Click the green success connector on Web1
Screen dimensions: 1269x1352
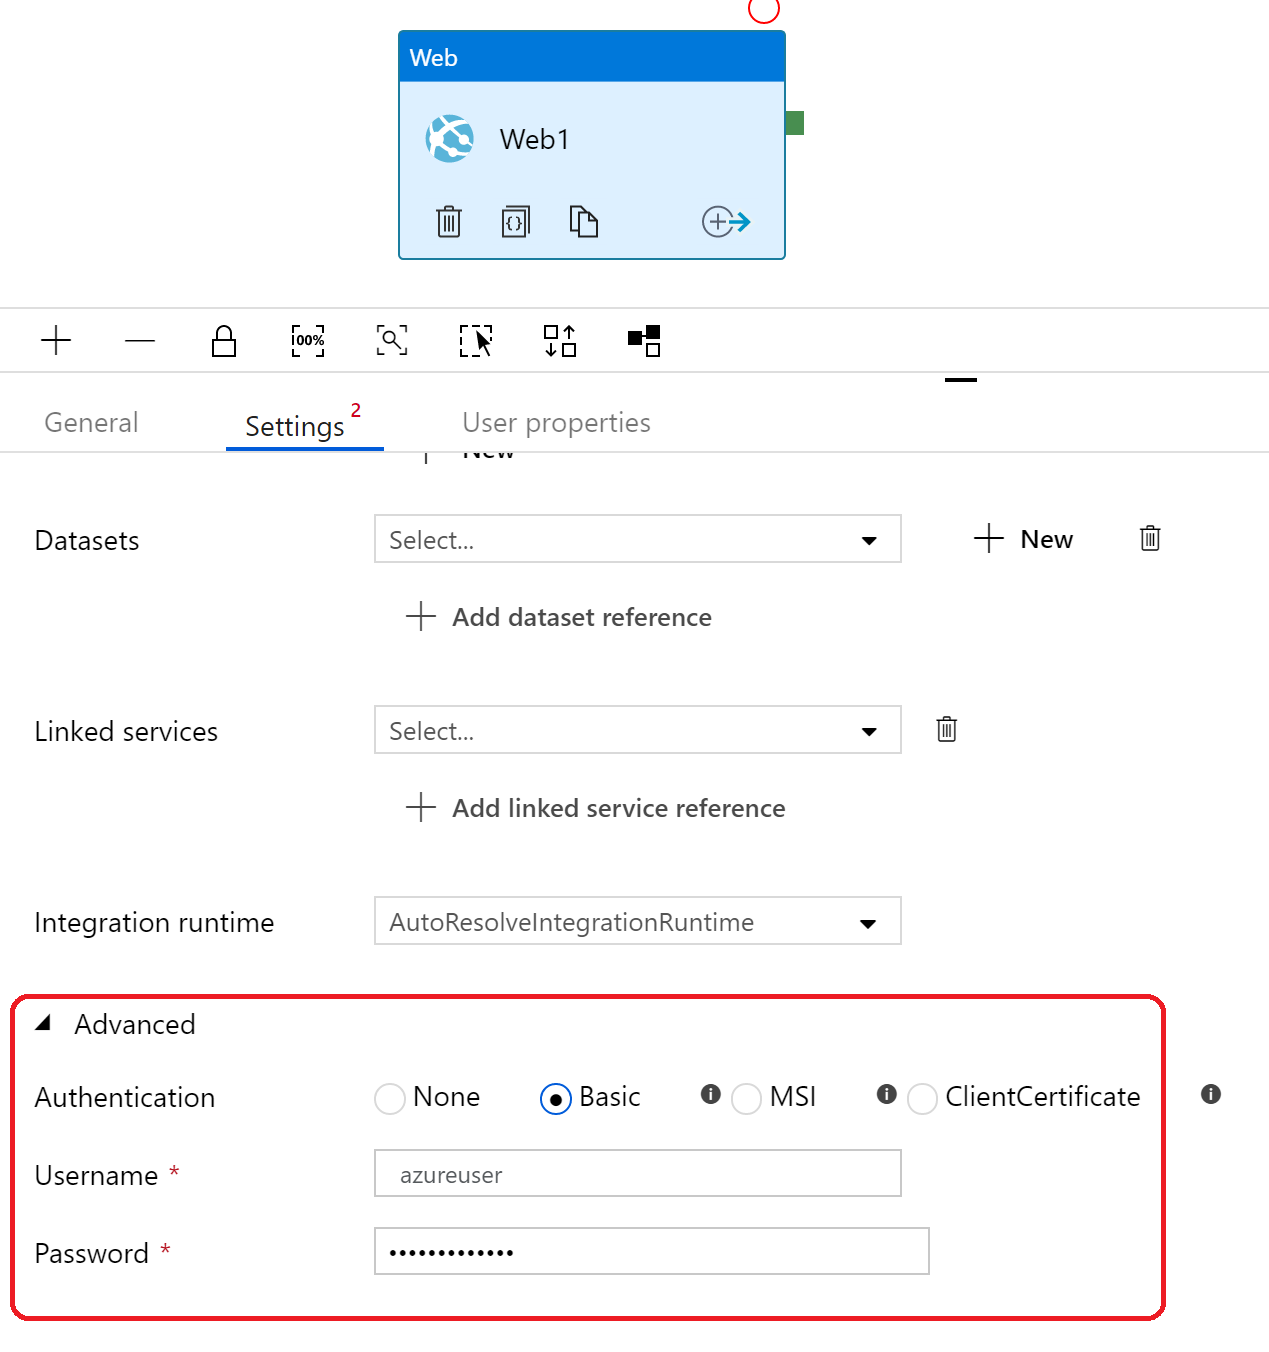795,123
